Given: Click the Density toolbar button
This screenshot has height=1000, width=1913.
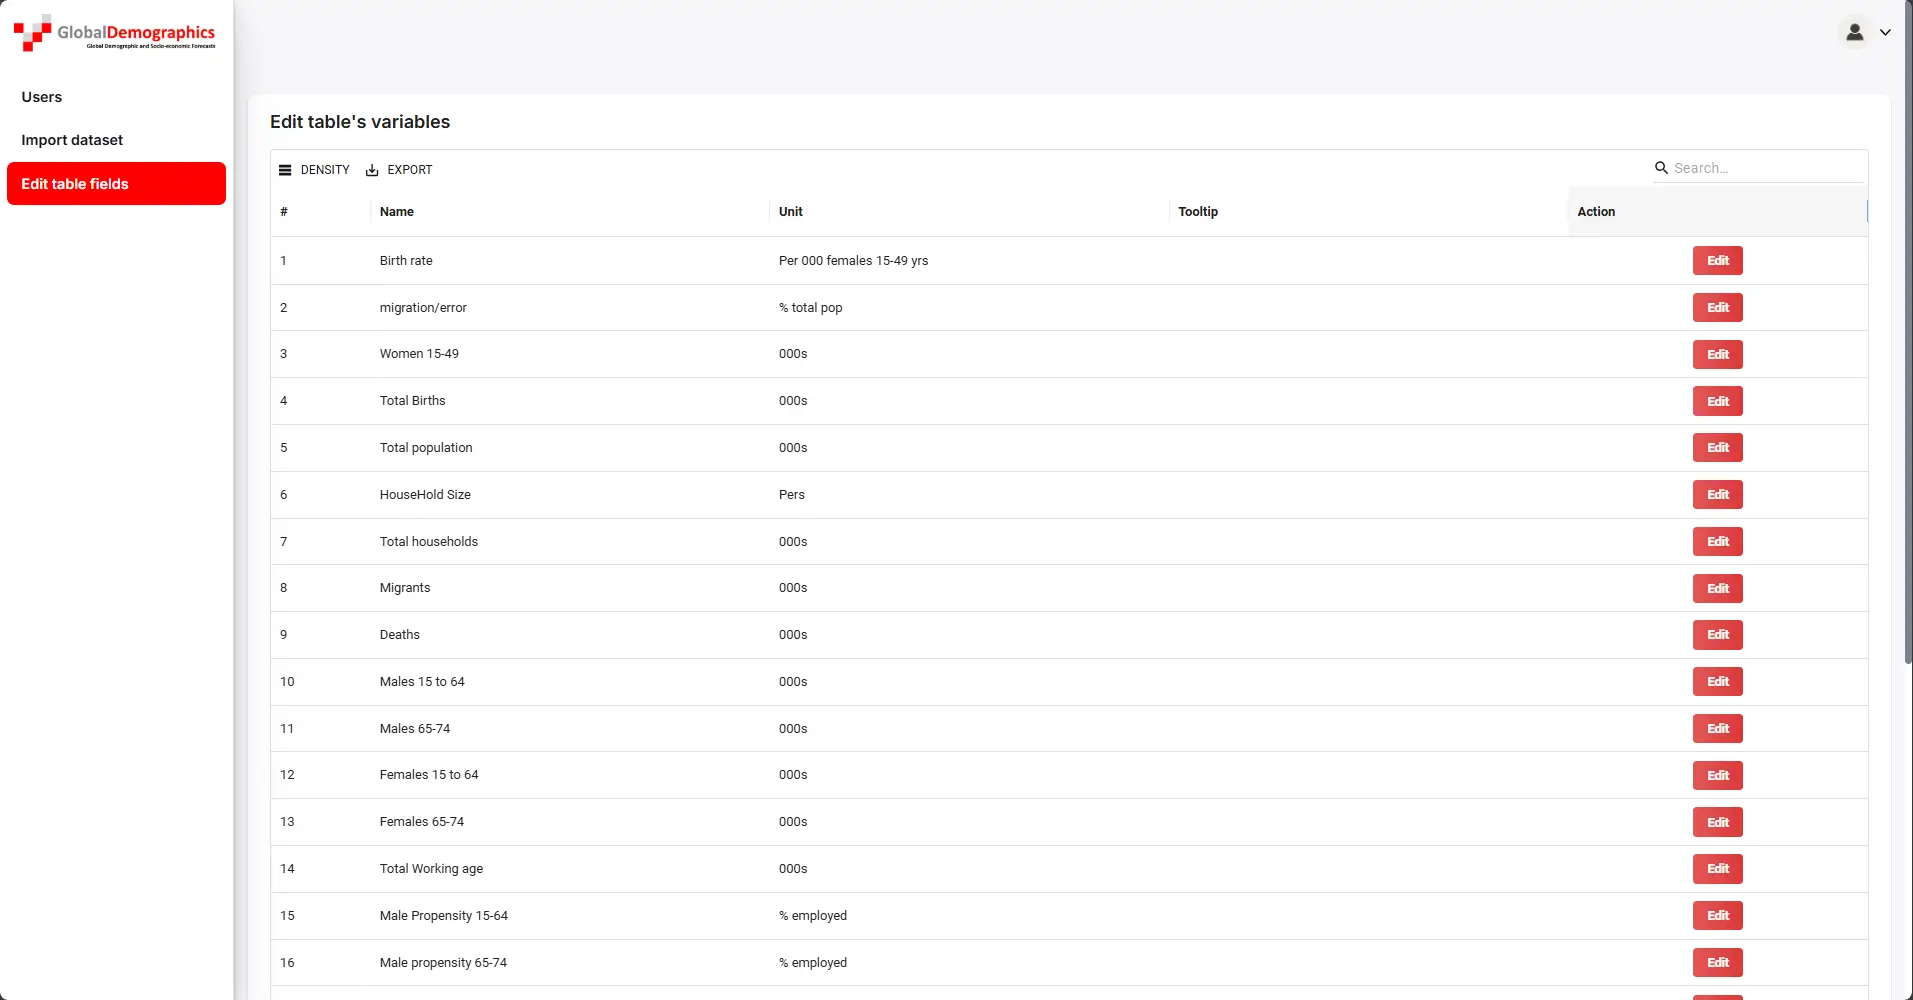Looking at the screenshot, I should coord(314,170).
